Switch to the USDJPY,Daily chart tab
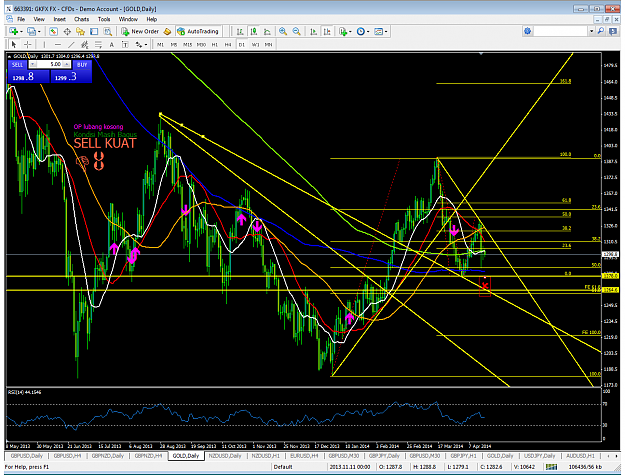Viewport: 625px width, 475px height. point(539,456)
